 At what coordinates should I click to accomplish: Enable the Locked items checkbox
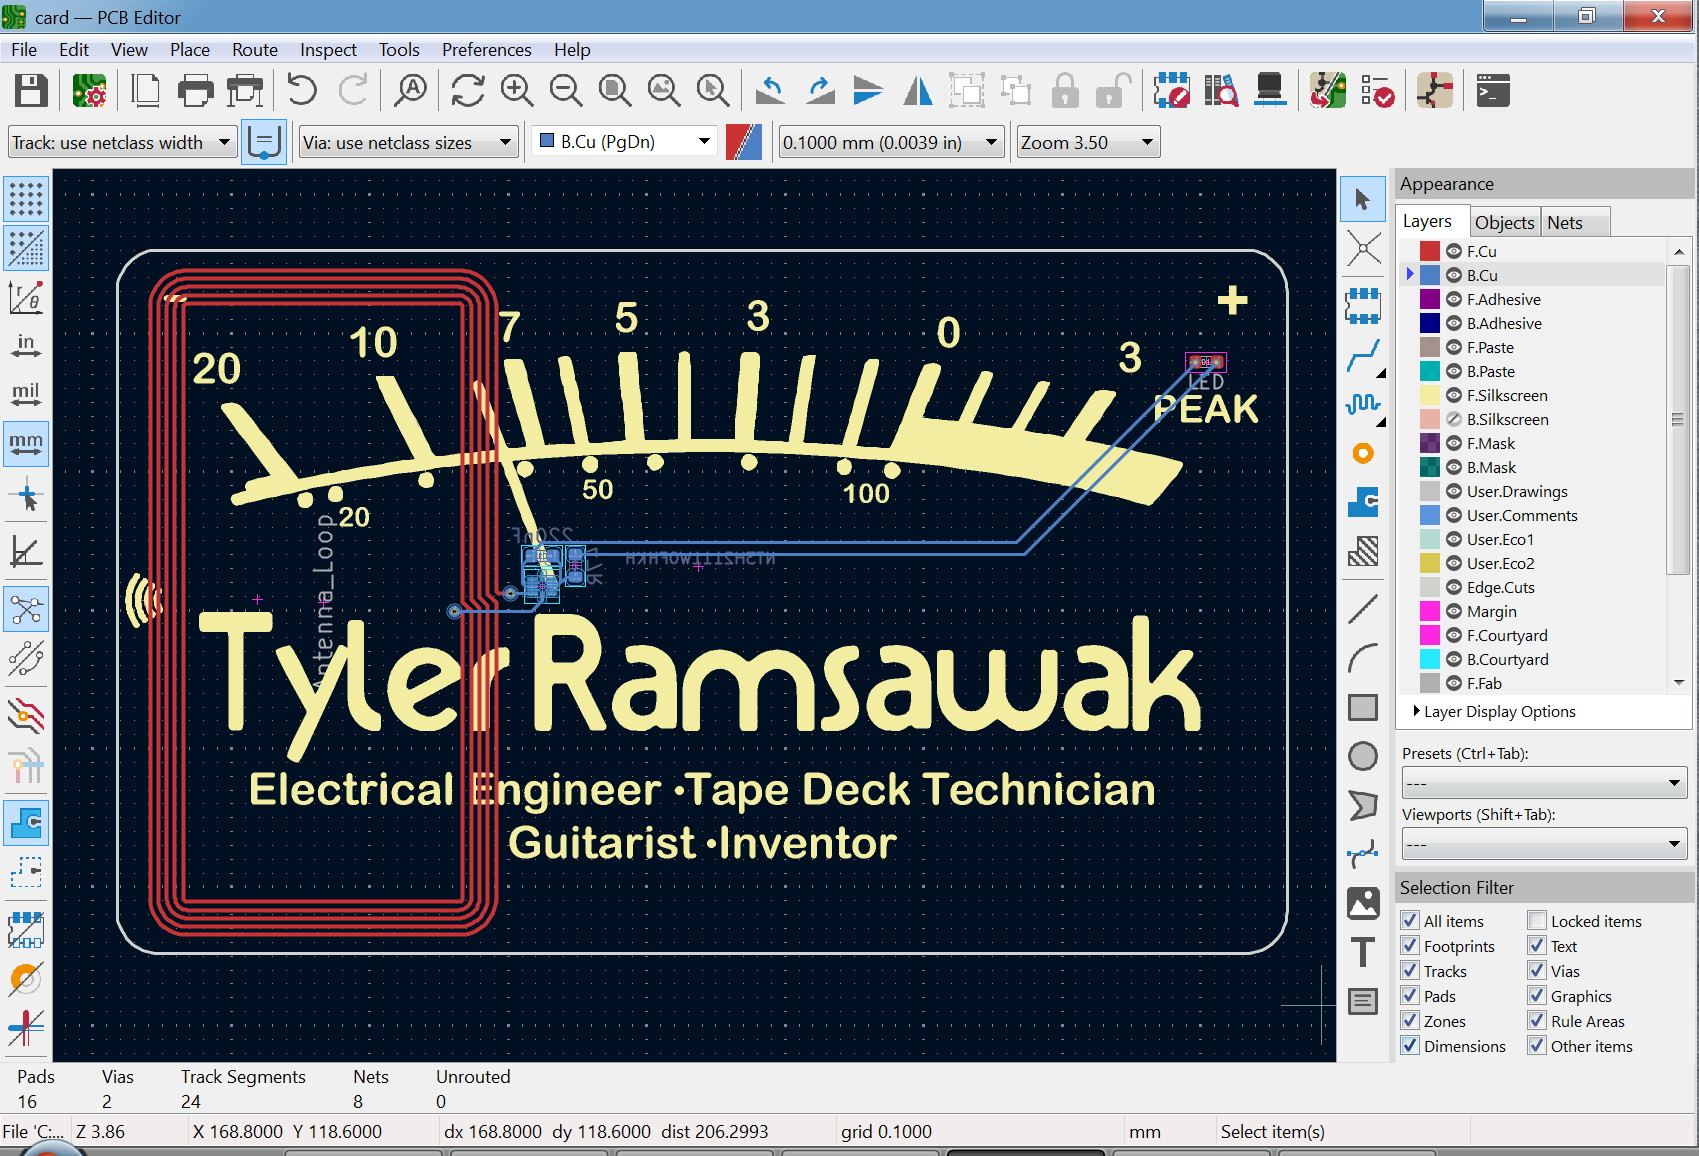(1537, 920)
